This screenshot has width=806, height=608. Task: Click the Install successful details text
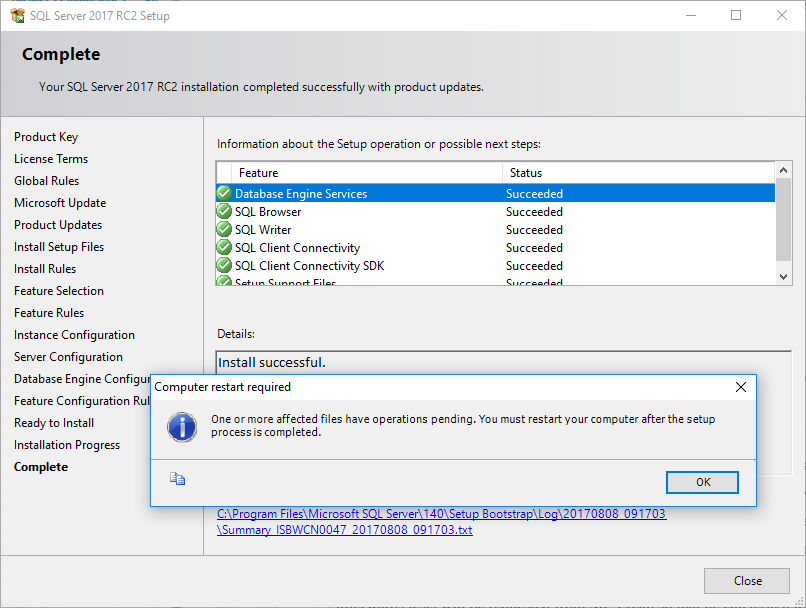click(x=271, y=362)
